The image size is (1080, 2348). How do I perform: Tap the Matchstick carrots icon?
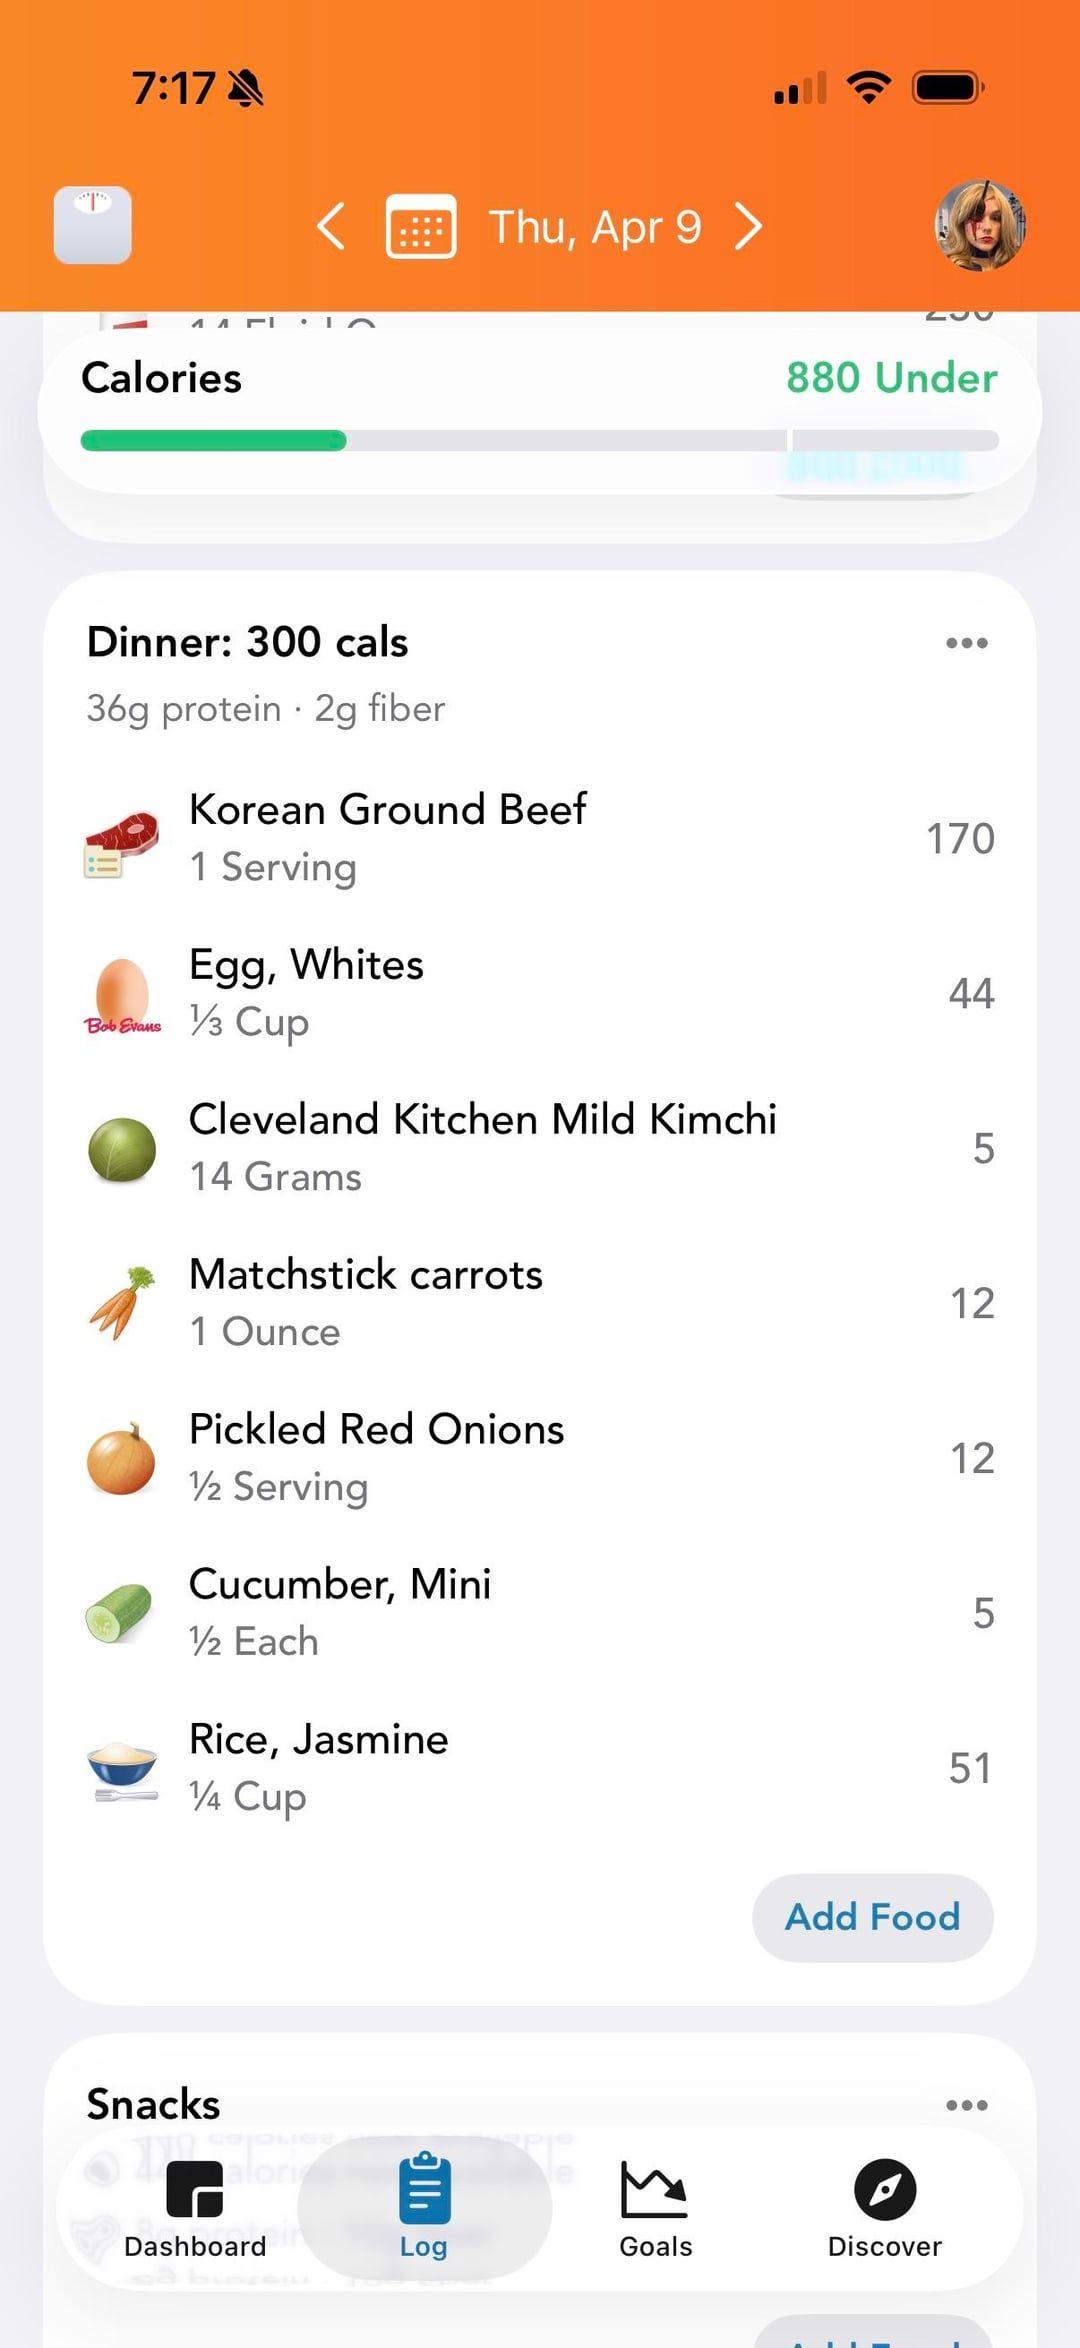[x=122, y=1304]
